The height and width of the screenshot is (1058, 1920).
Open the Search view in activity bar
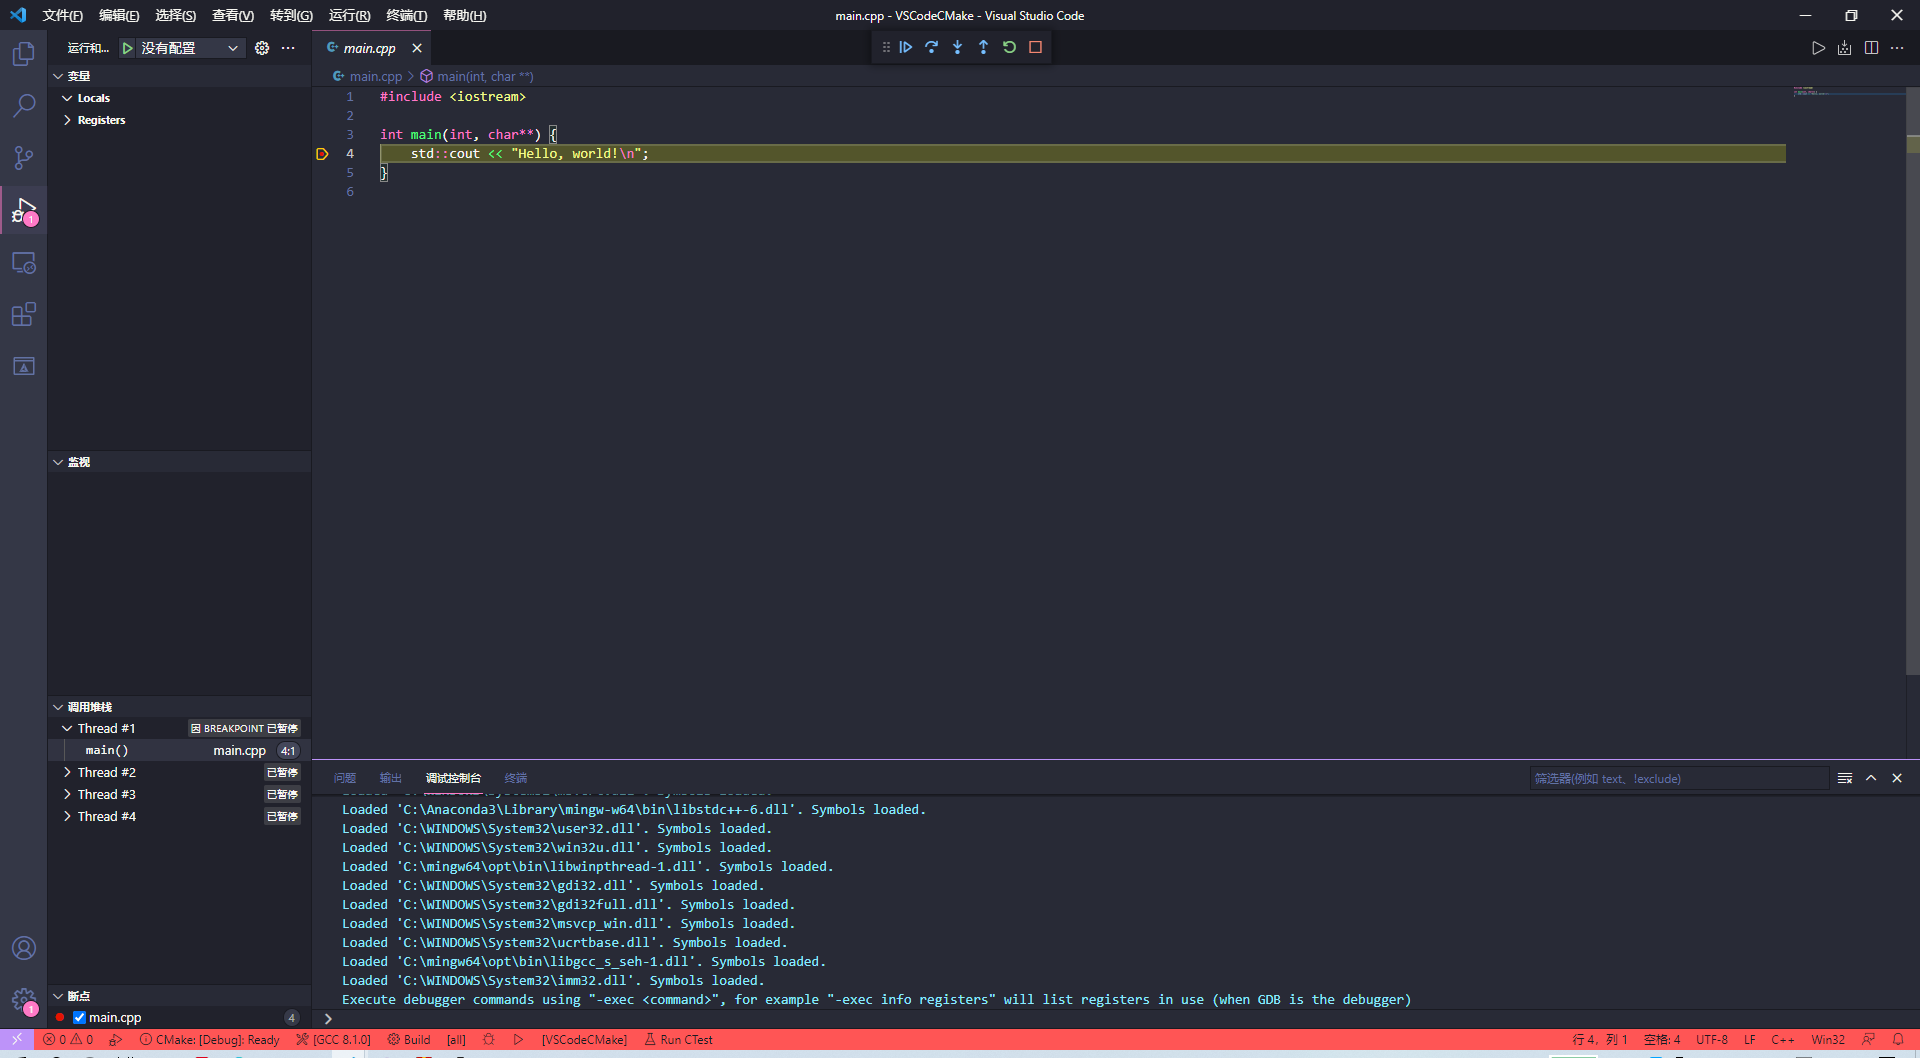tap(23, 105)
